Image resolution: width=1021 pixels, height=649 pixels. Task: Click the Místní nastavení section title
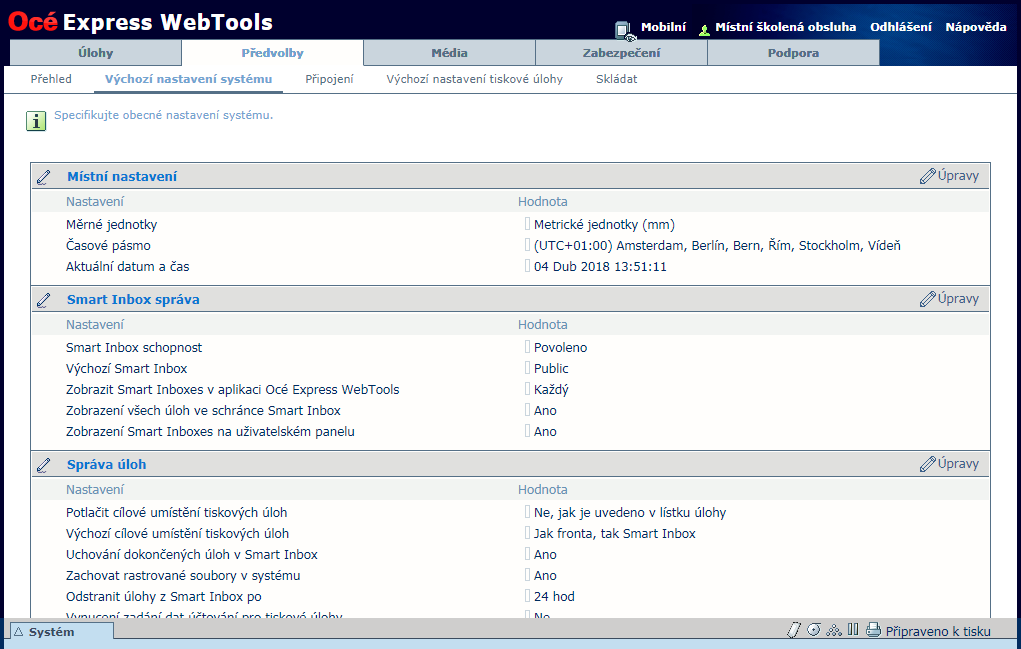(x=122, y=176)
